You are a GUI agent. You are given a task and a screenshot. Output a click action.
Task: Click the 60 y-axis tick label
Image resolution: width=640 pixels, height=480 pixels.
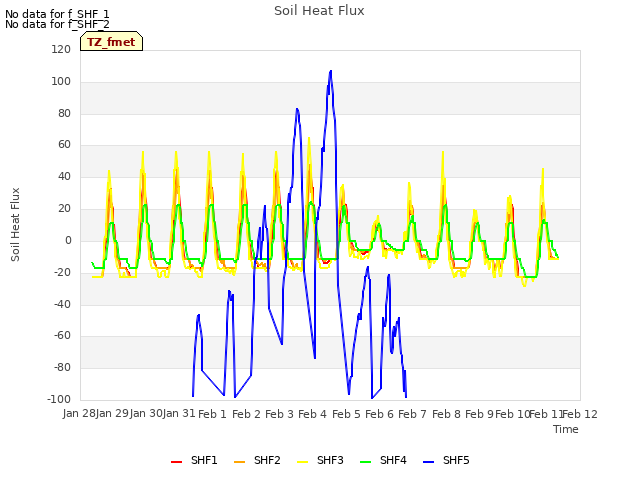point(64,144)
